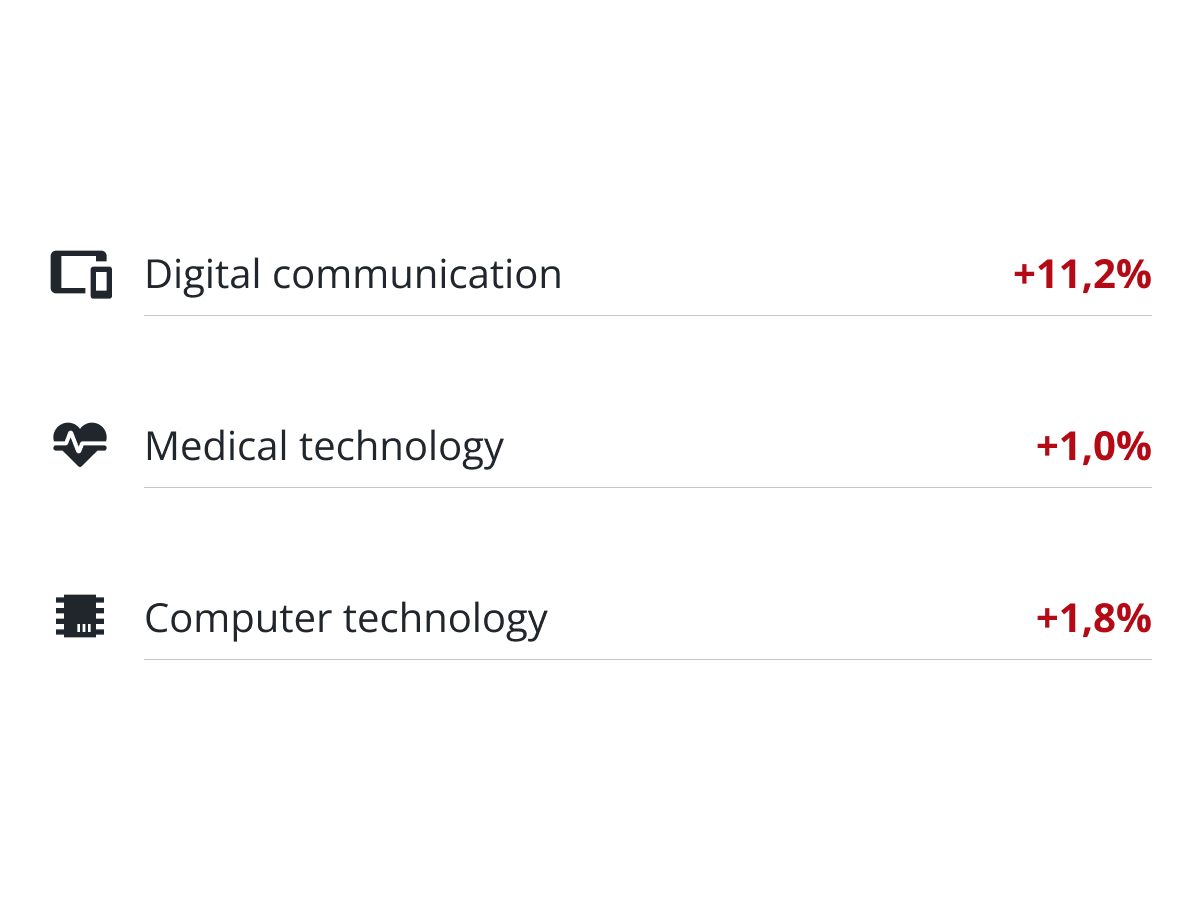
Task: Click the small phone shape in devices icon
Action: tap(101, 282)
